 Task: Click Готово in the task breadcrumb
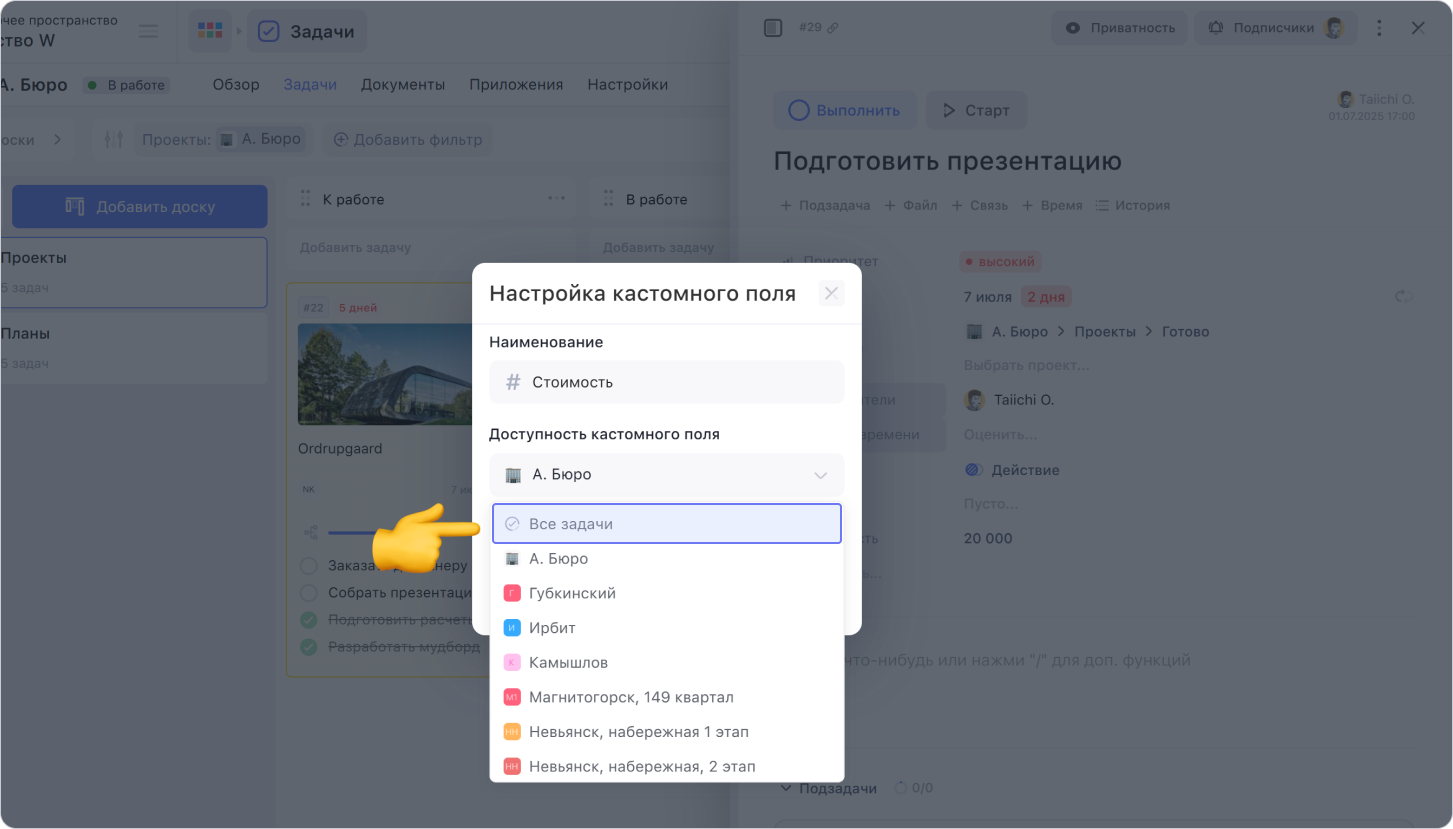point(1185,331)
